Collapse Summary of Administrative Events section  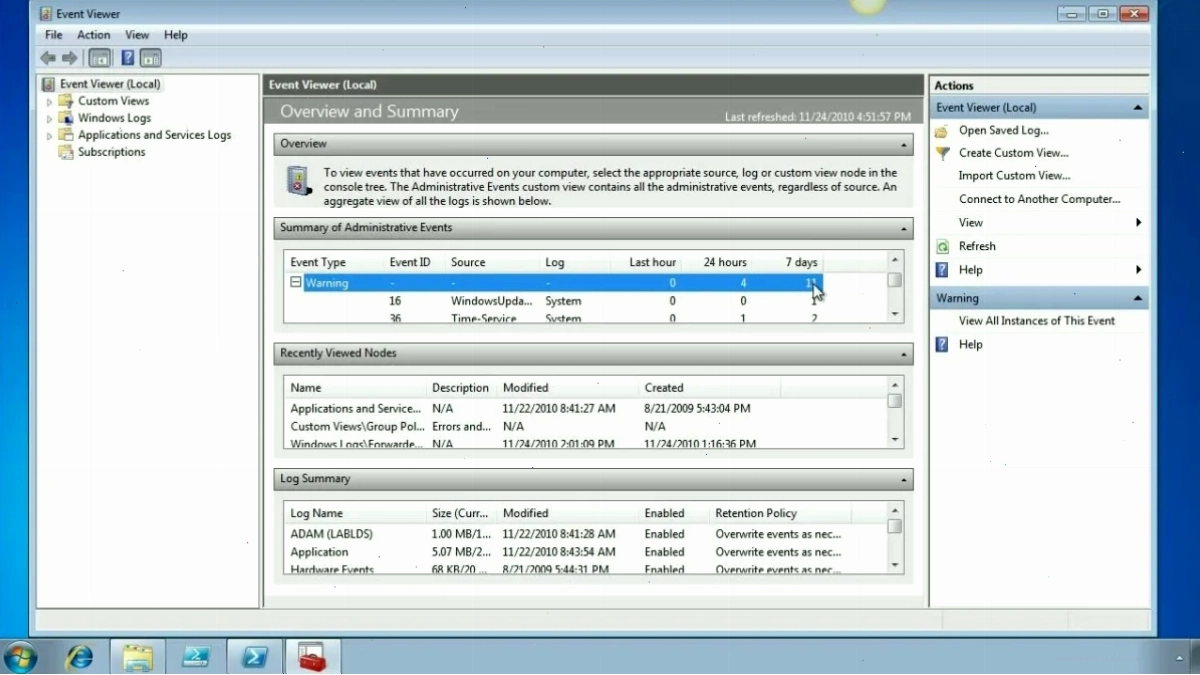point(904,228)
